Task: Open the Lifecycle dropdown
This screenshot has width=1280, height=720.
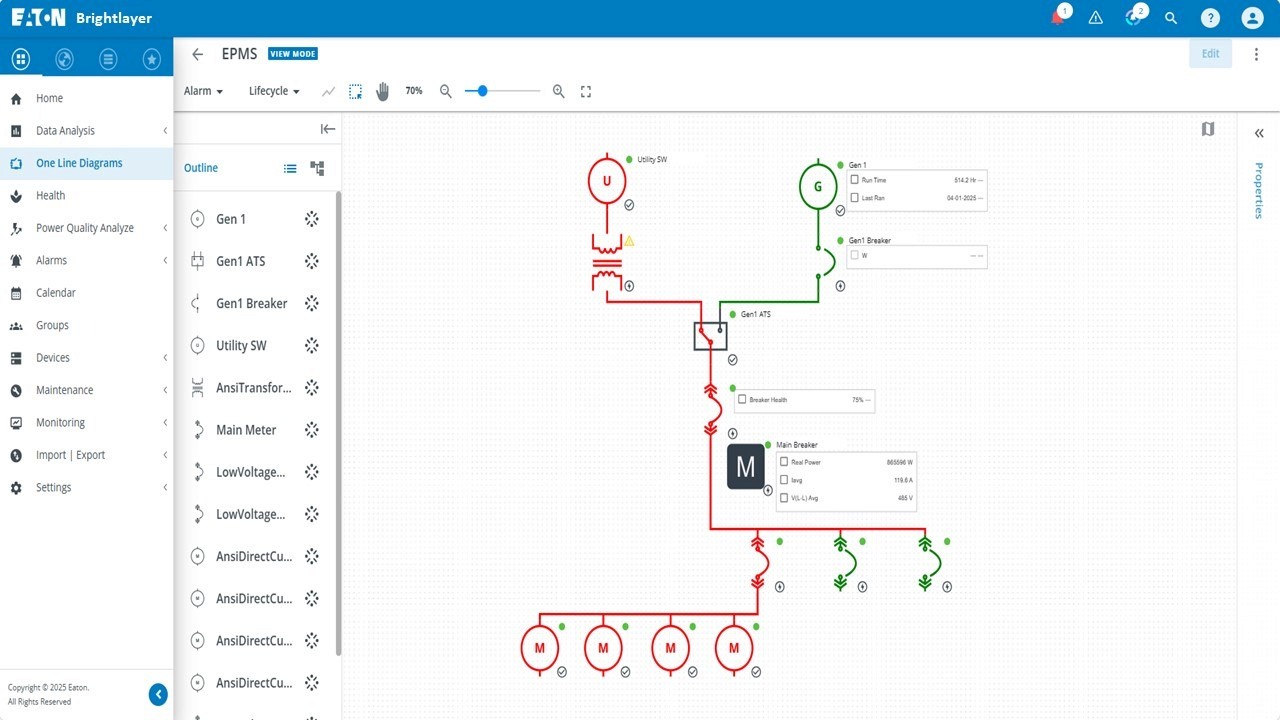Action: point(272,91)
